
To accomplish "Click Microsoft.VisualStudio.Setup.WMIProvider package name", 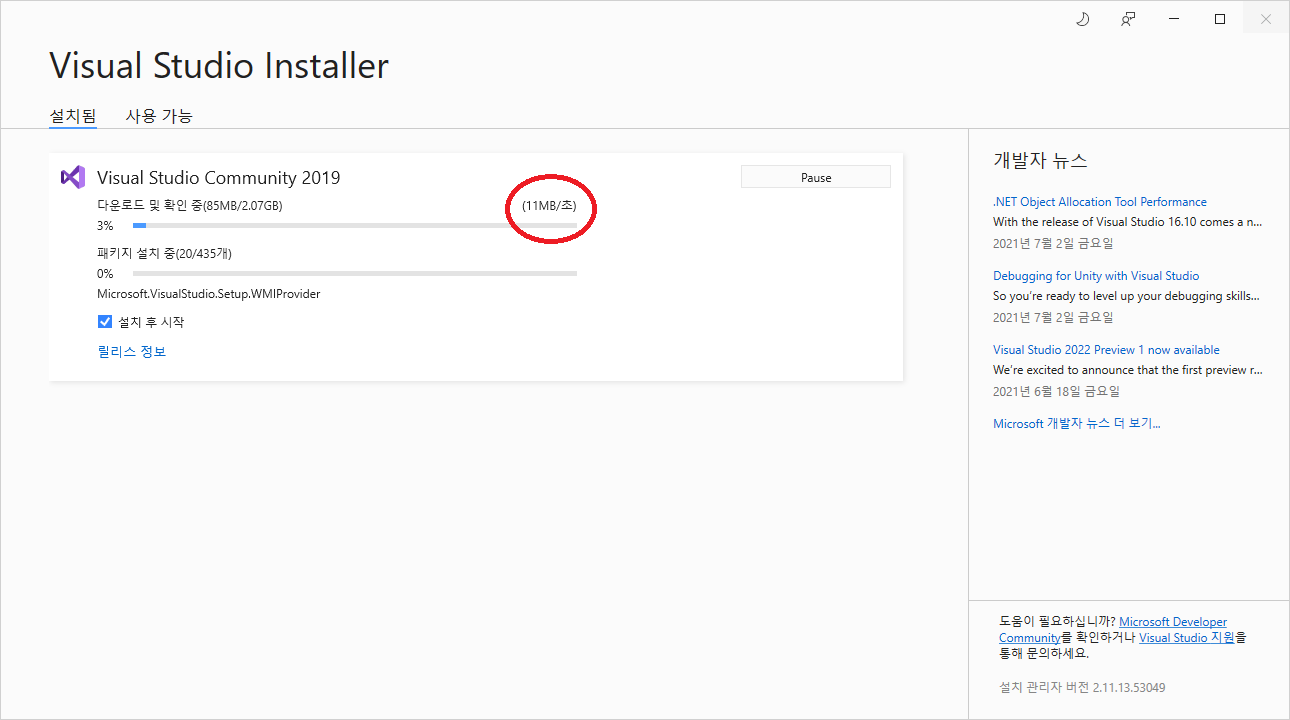I will click(x=208, y=294).
